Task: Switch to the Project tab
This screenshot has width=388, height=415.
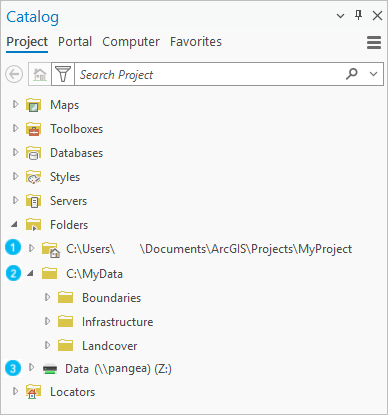Action: [x=27, y=42]
